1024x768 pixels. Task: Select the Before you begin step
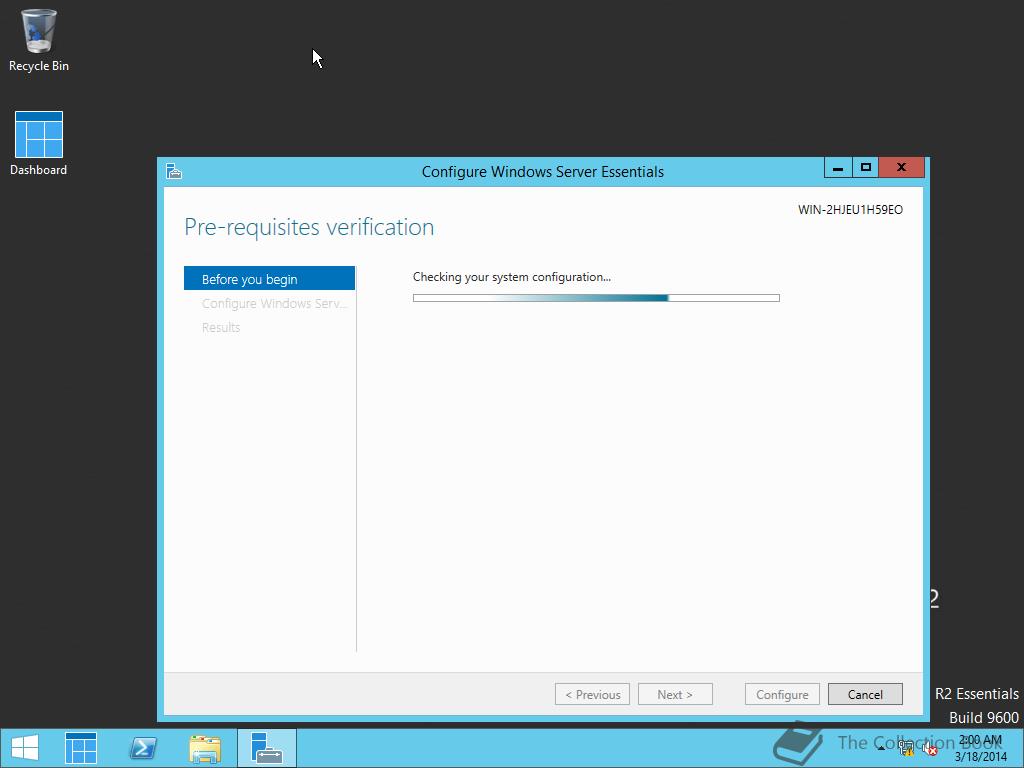[269, 278]
